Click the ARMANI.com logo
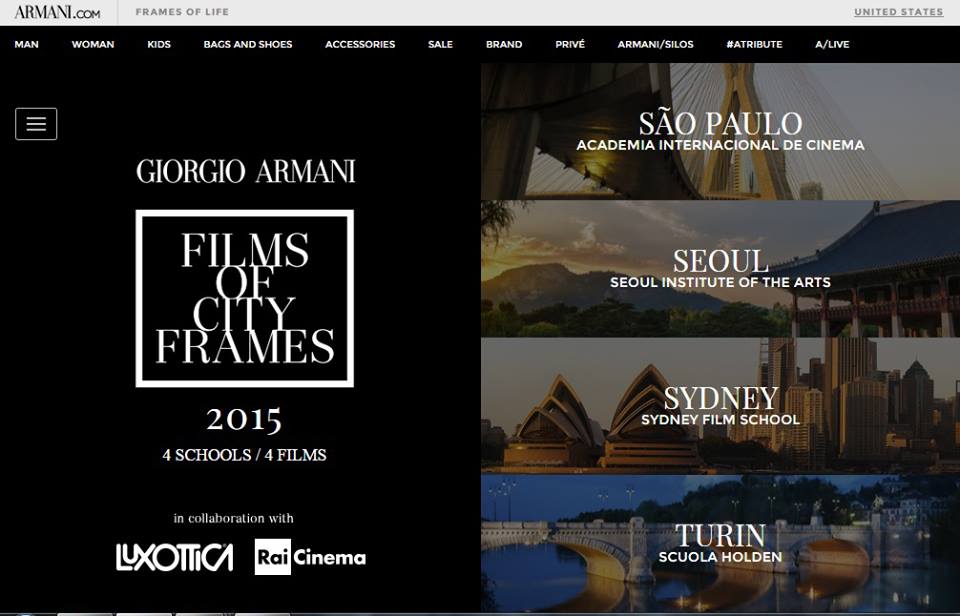The width and height of the screenshot is (960, 616). (57, 12)
